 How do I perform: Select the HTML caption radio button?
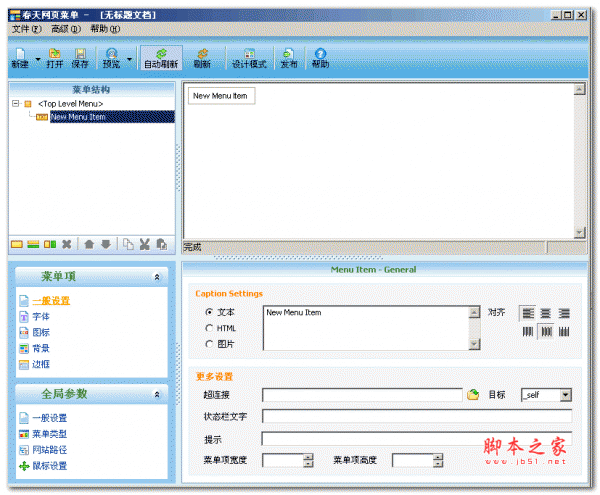tap(209, 328)
